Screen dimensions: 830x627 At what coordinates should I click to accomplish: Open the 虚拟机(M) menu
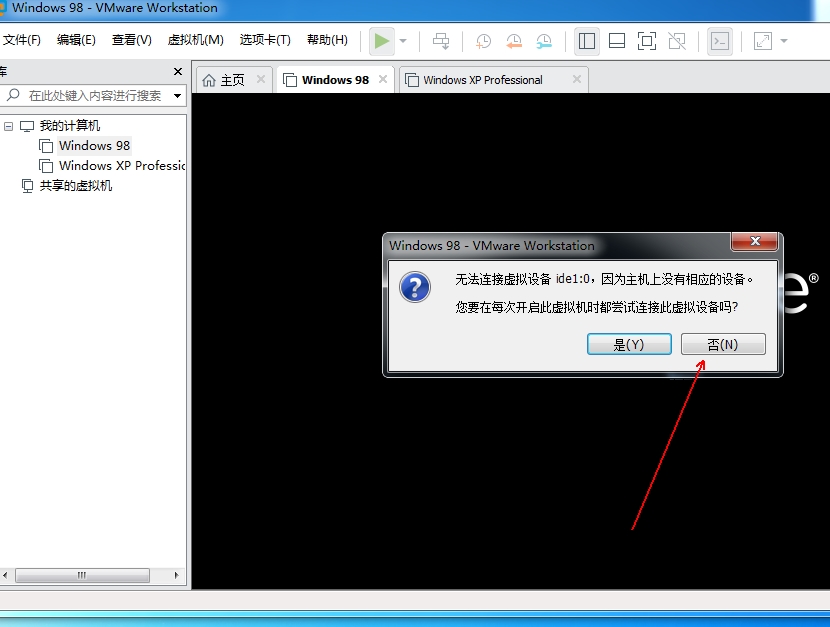click(195, 40)
